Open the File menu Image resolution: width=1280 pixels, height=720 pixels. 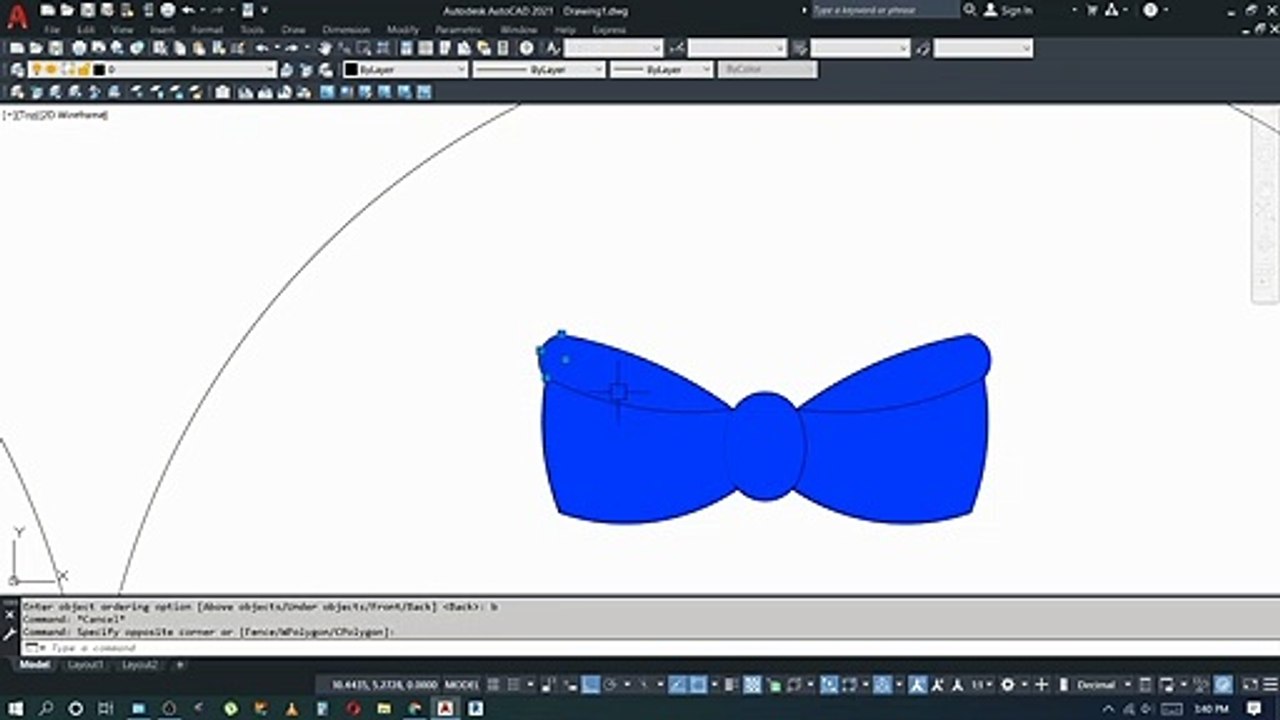click(52, 30)
